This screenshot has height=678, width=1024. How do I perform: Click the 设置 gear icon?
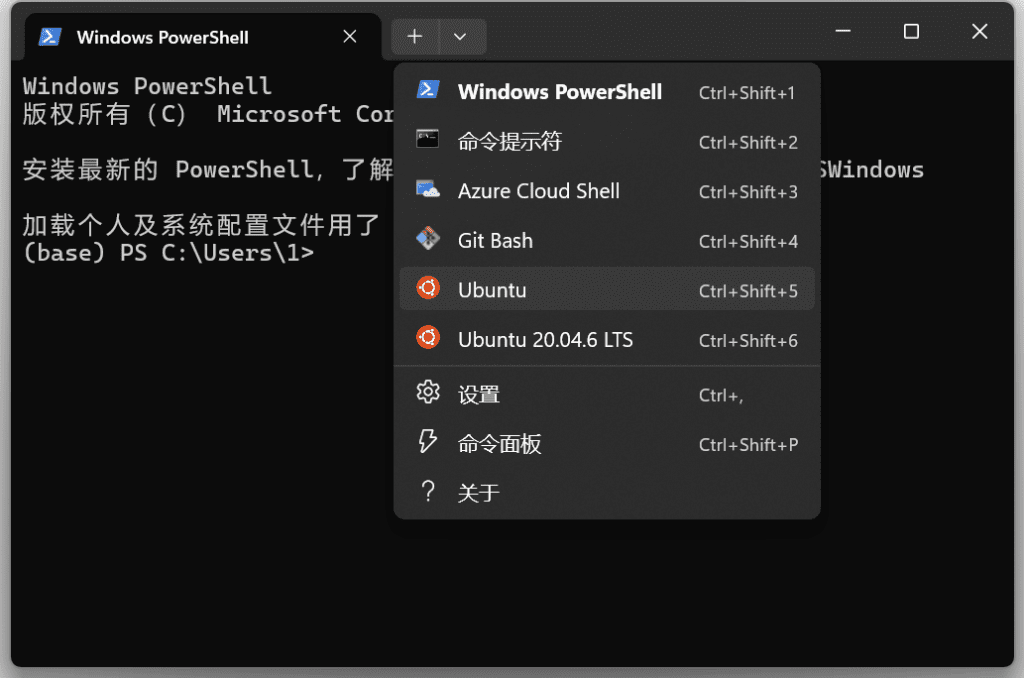coord(428,393)
